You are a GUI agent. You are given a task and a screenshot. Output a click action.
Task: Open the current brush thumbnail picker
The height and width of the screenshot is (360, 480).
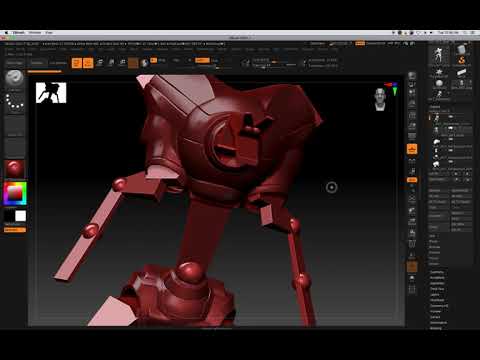click(x=14, y=79)
